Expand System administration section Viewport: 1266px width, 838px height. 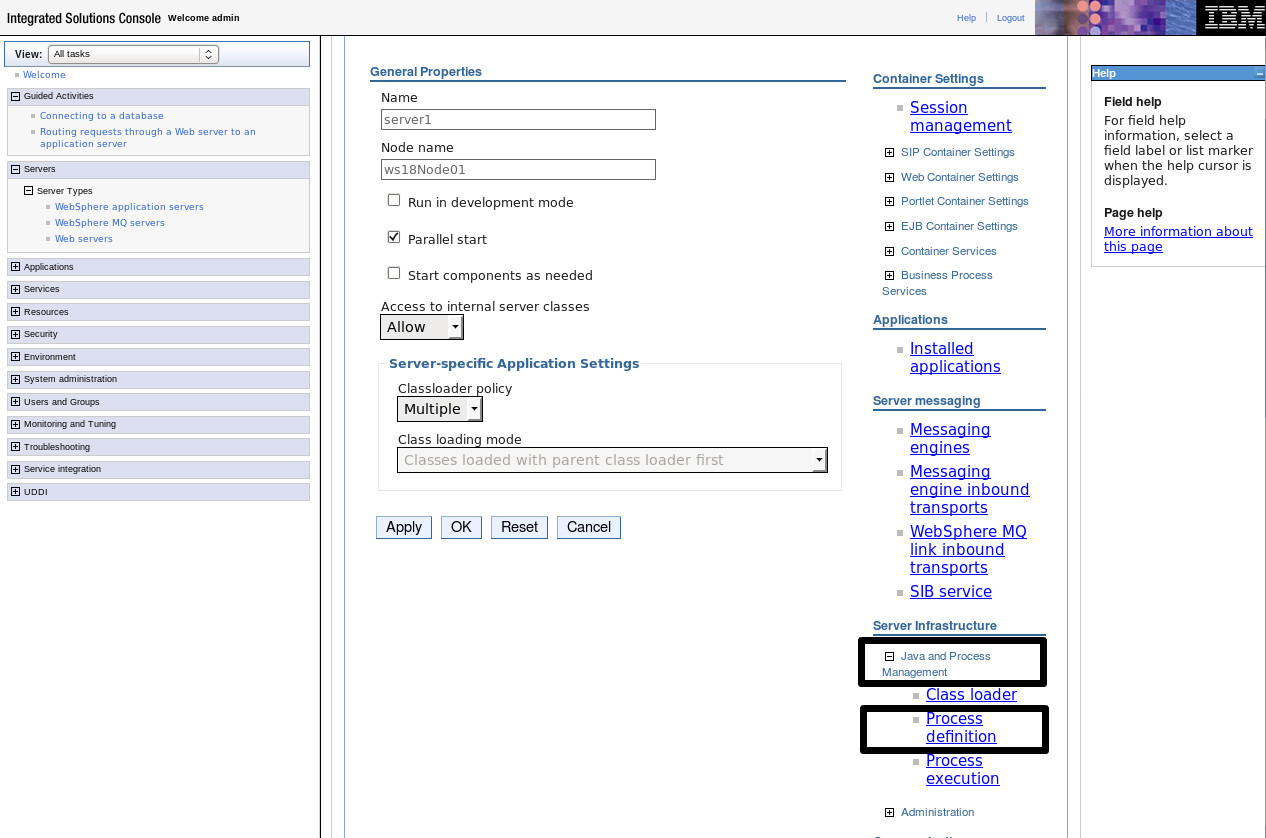pos(15,379)
